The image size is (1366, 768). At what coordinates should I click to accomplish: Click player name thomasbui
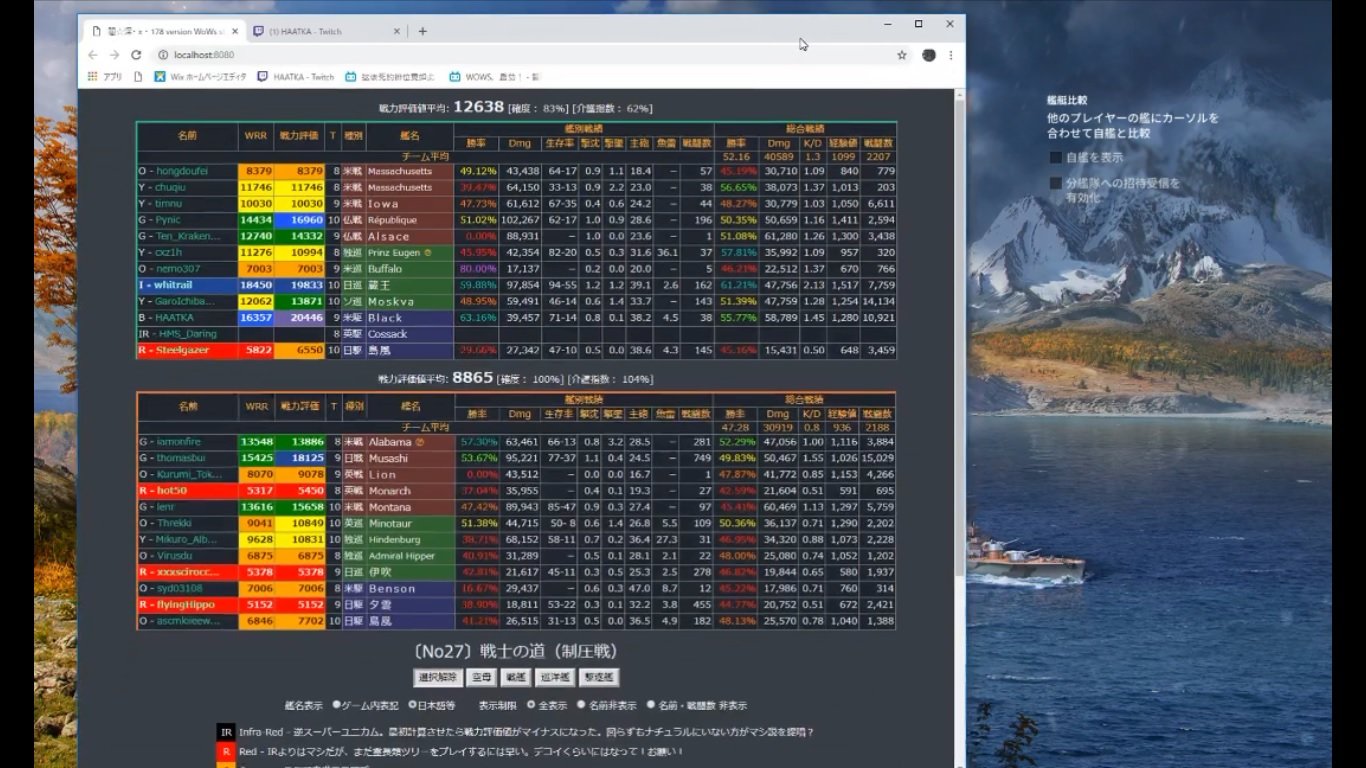180,458
